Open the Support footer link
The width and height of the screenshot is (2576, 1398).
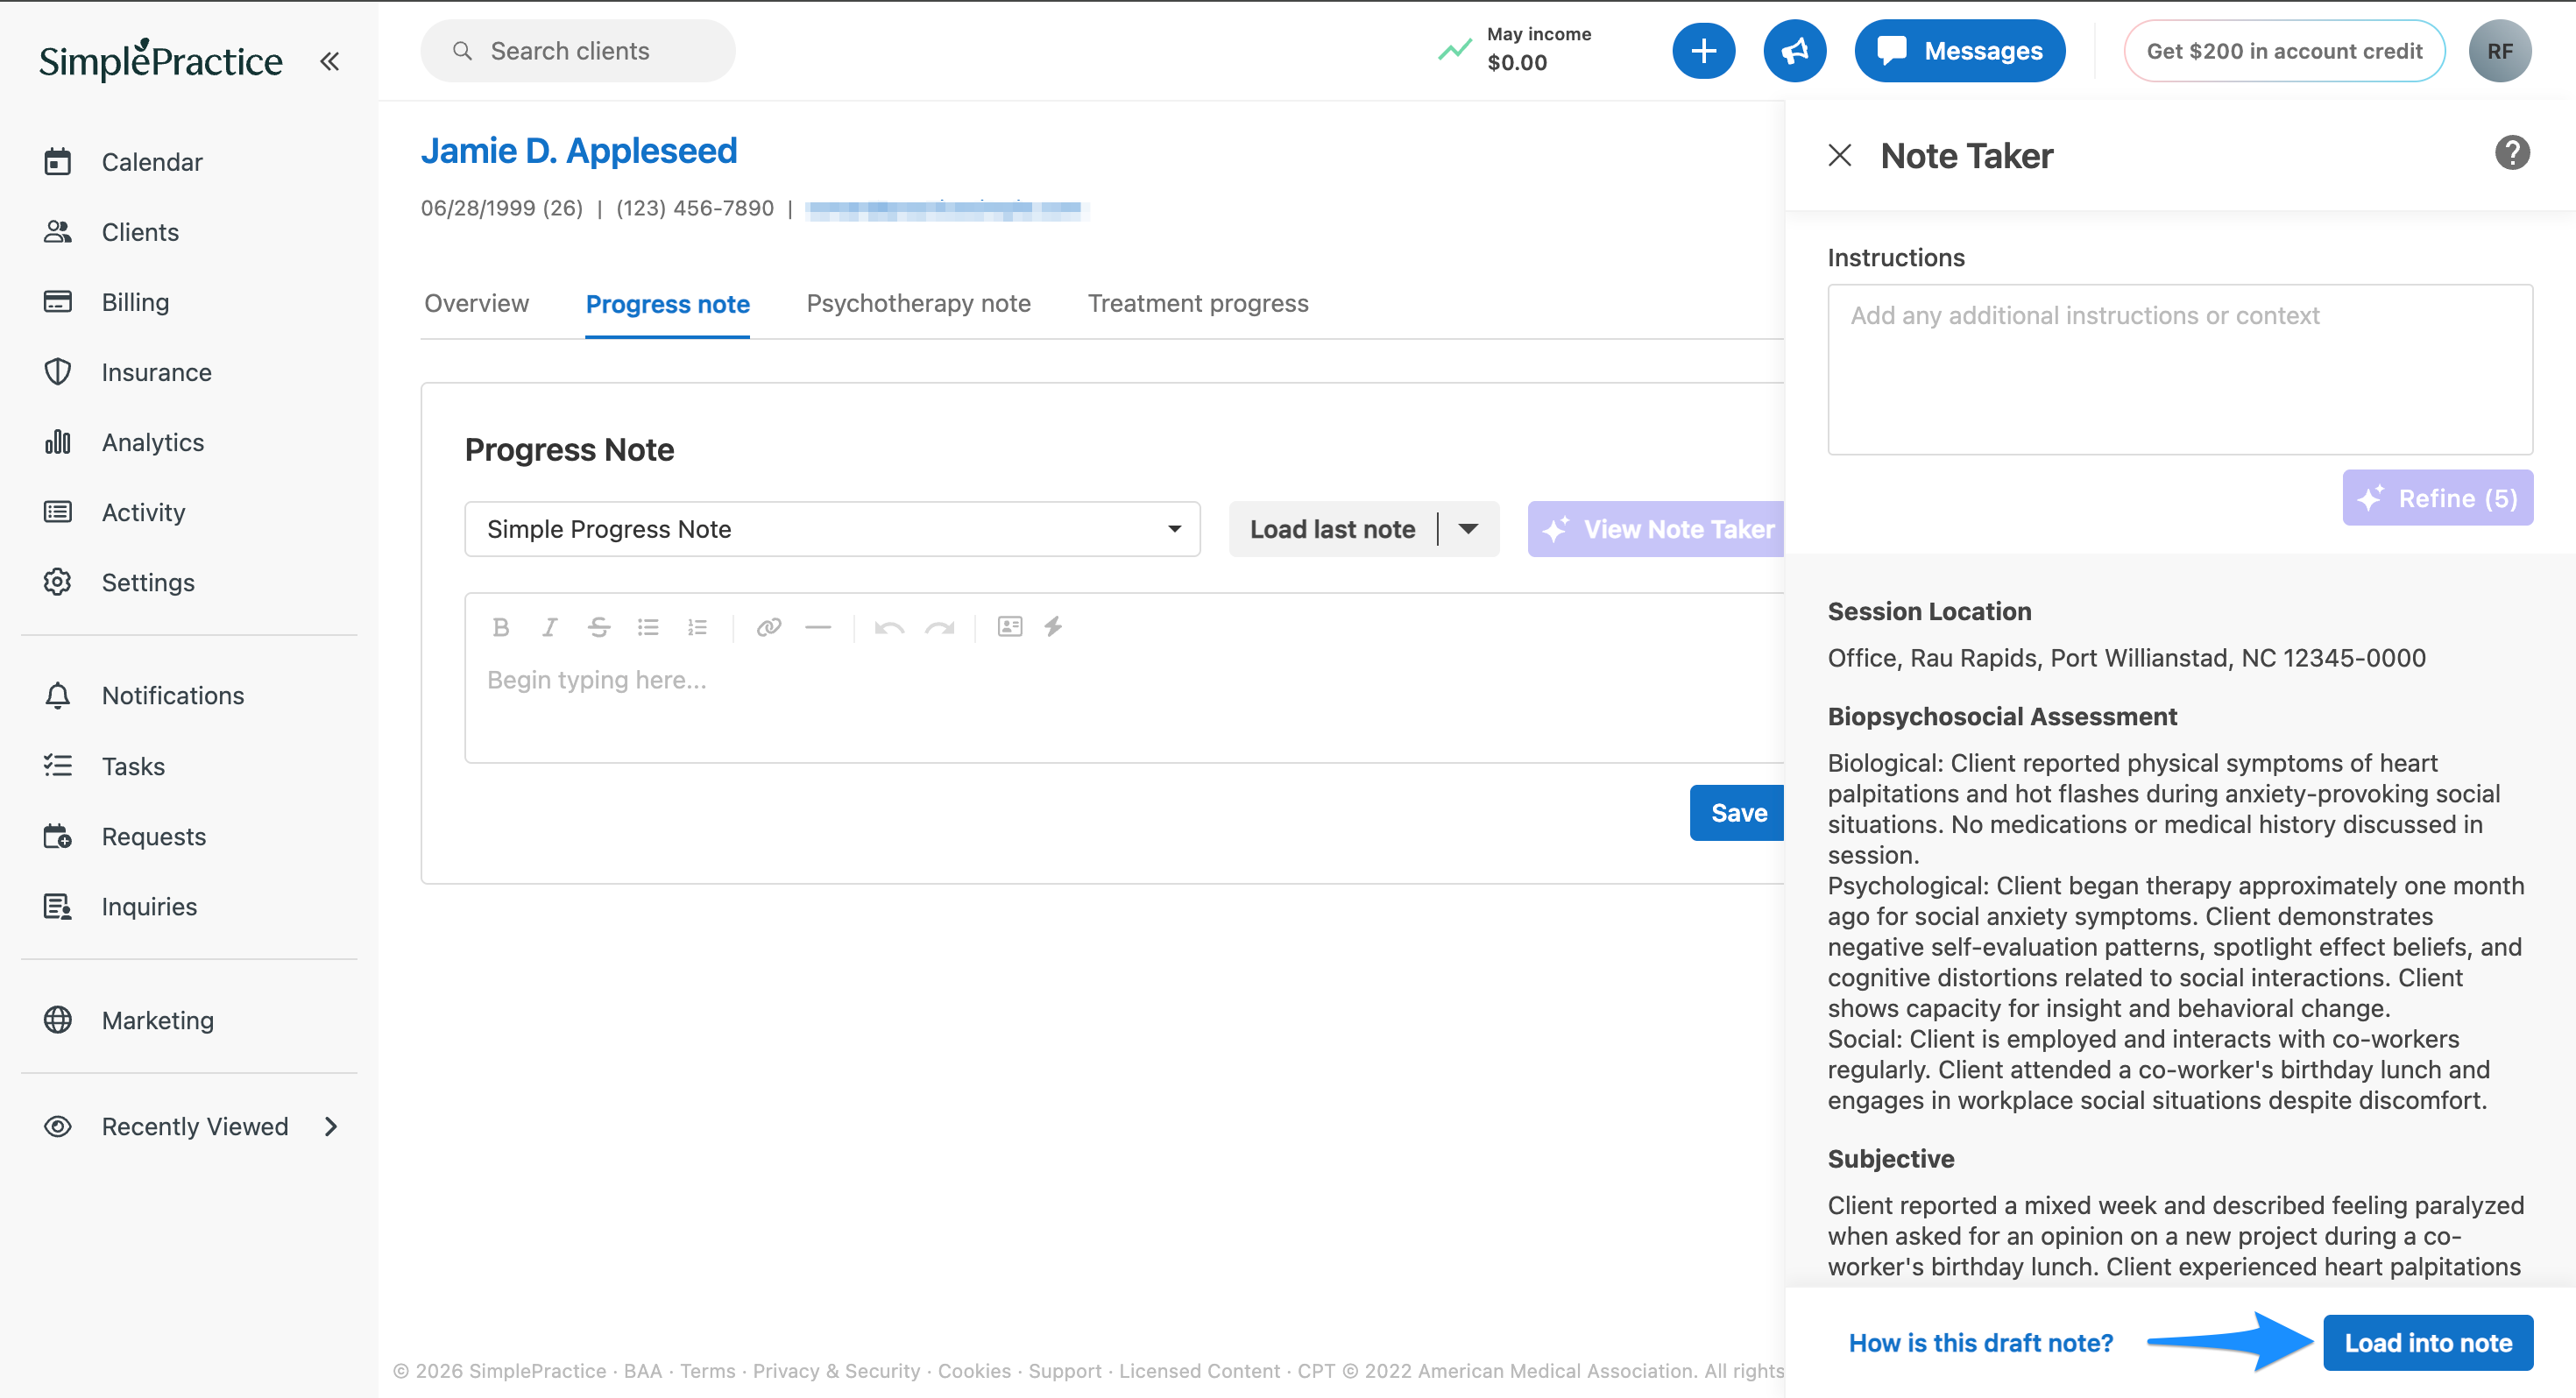point(1064,1371)
